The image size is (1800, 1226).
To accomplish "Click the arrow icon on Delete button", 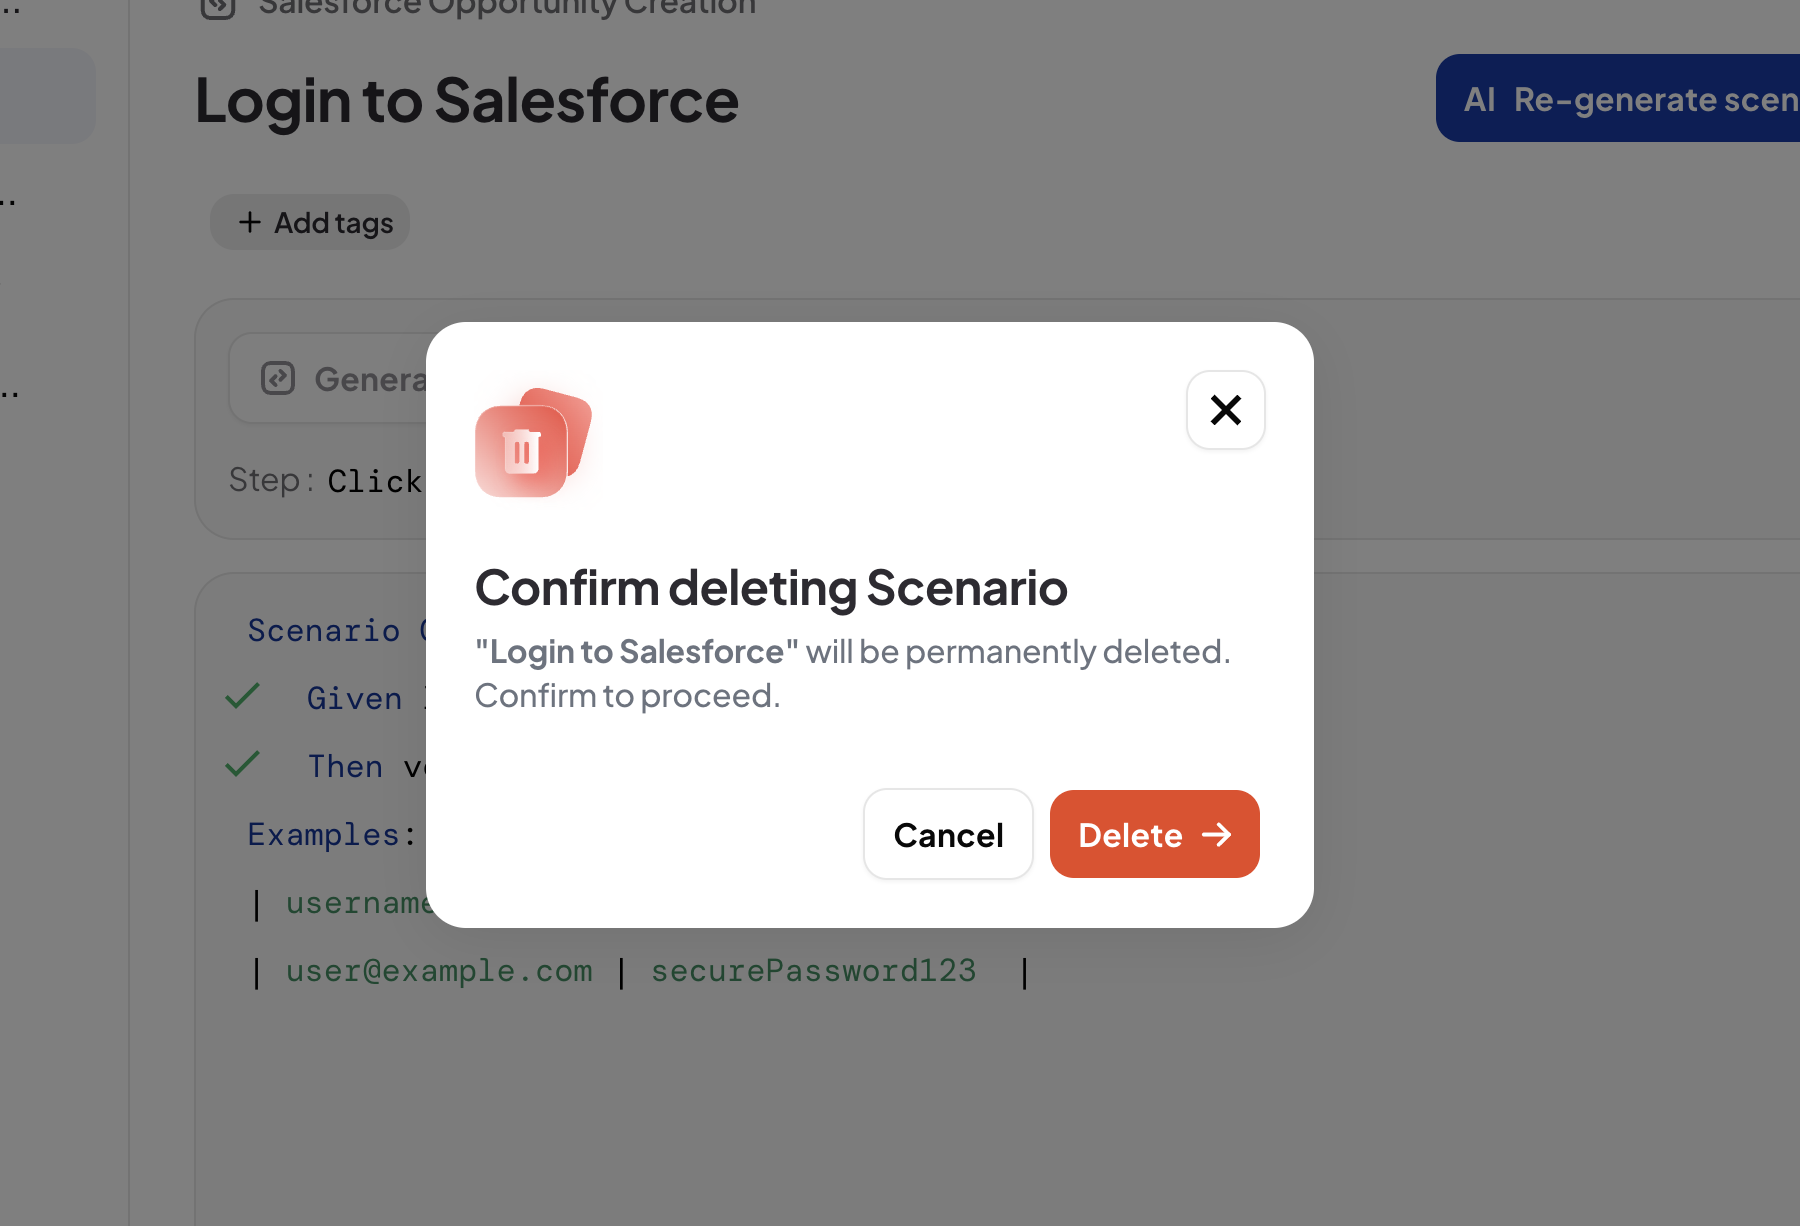I will pos(1216,835).
